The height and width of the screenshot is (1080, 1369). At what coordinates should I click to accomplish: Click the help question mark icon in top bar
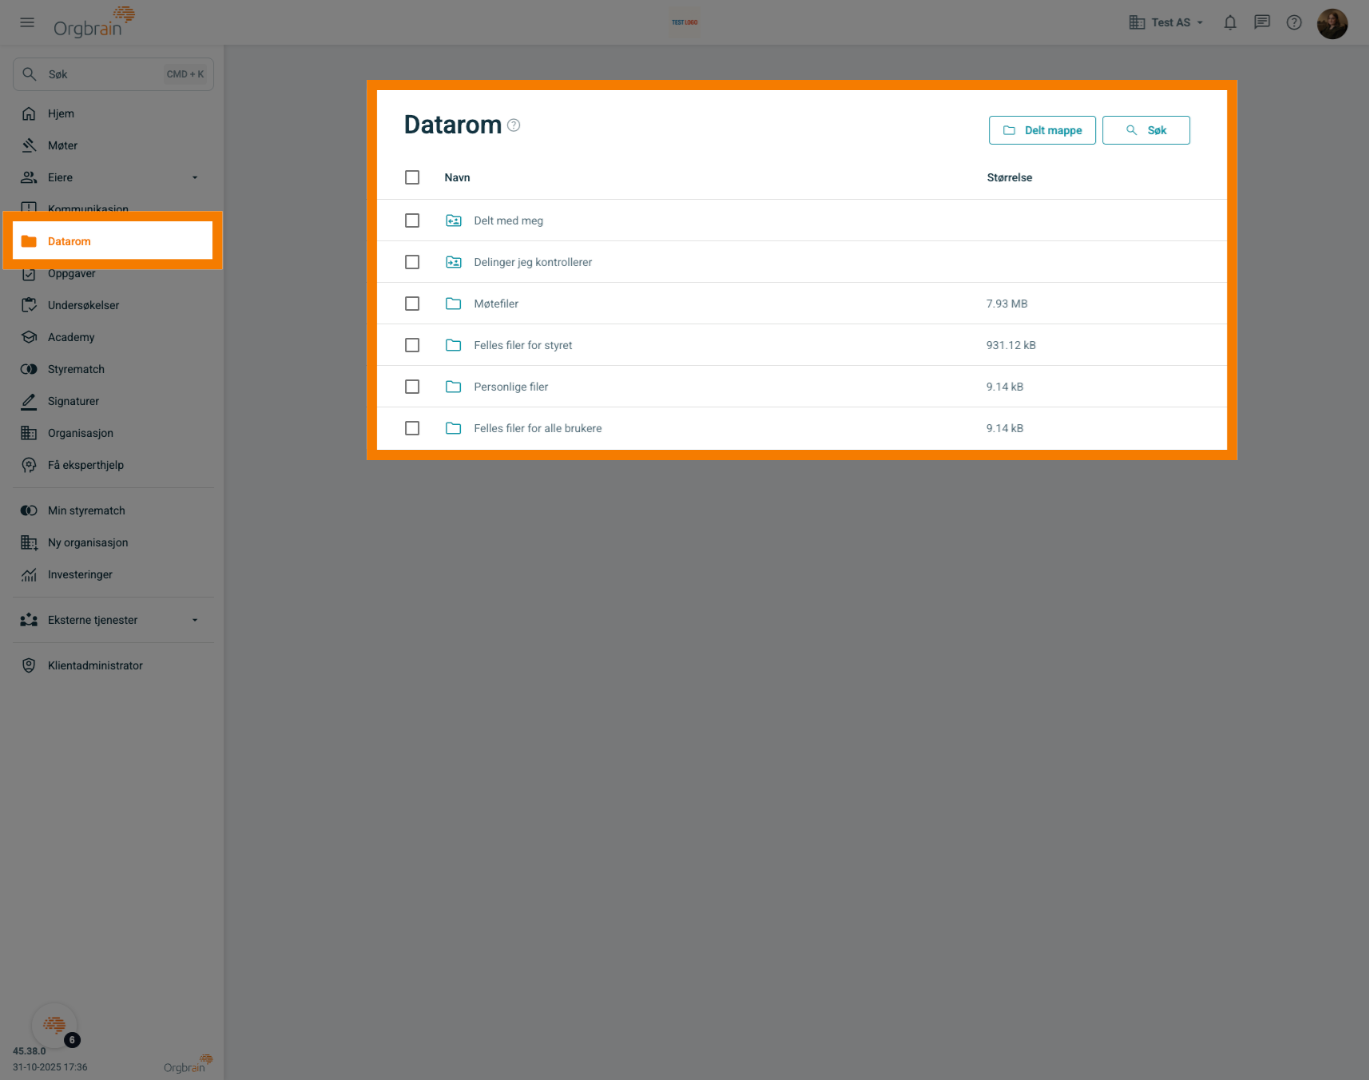pyautogui.click(x=1294, y=22)
